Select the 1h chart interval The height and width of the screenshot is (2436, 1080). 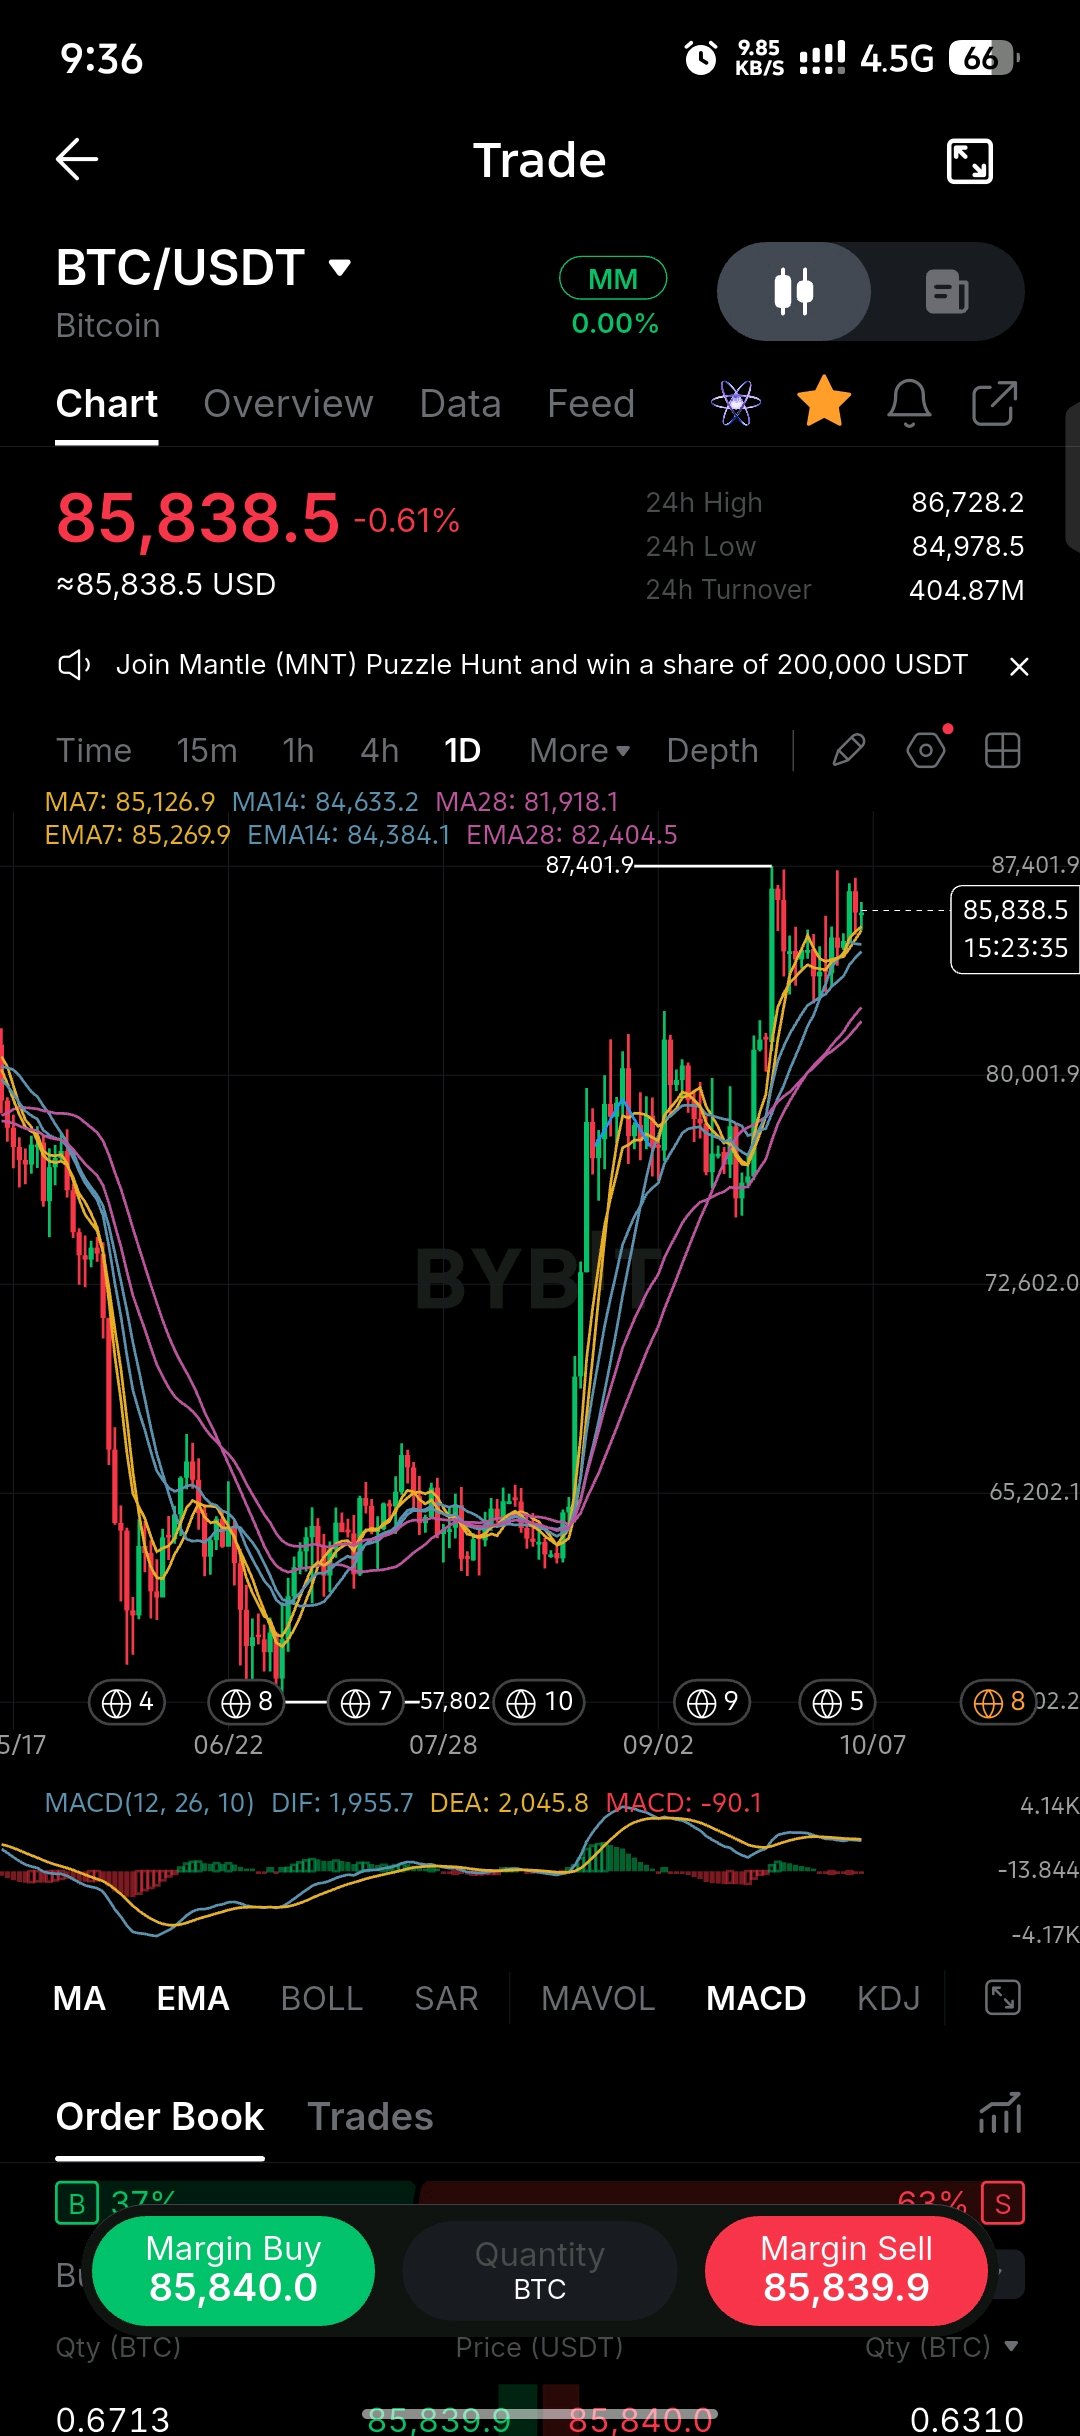[298, 751]
